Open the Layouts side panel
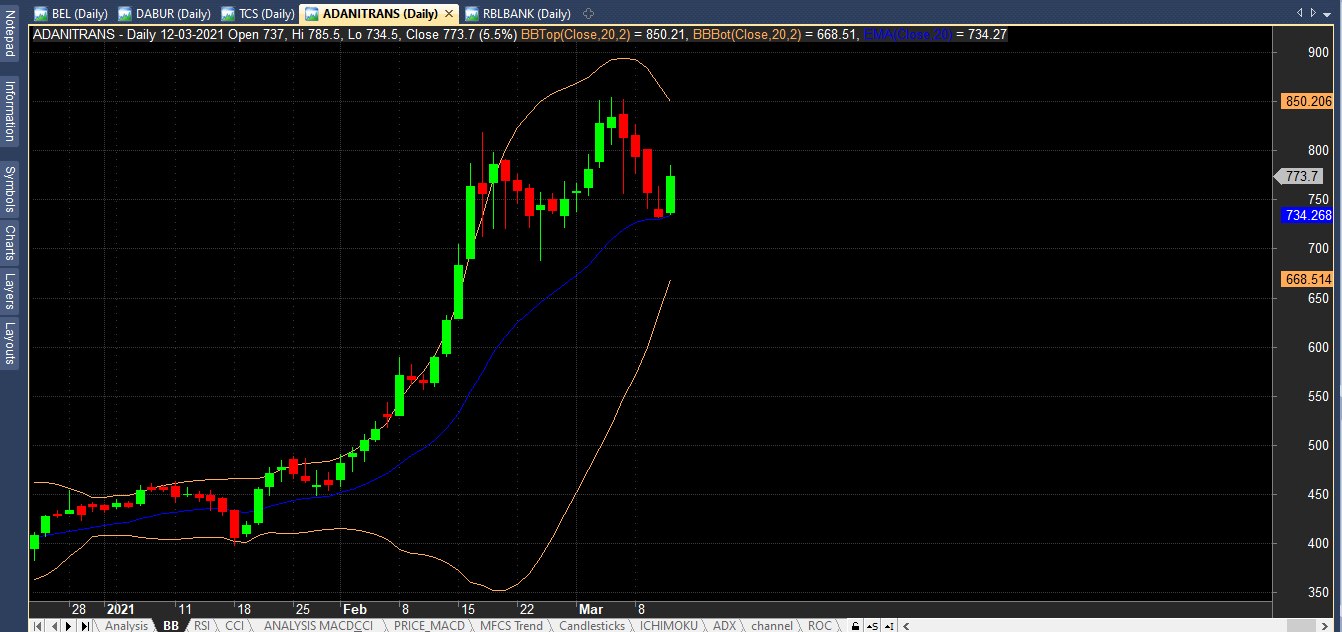 [x=10, y=343]
